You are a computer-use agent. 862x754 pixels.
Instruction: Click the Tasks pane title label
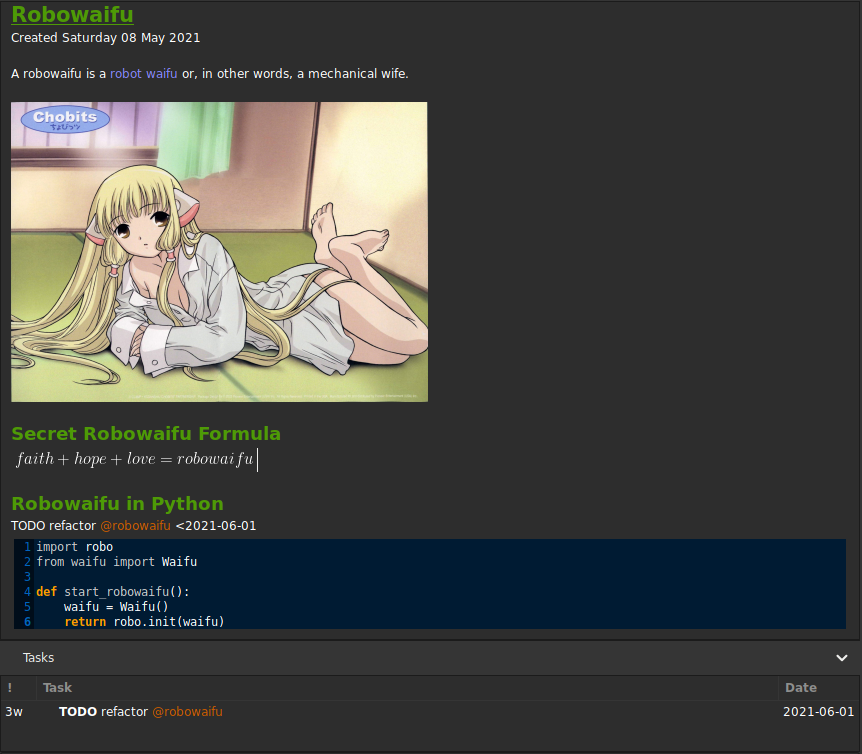pyautogui.click(x=38, y=658)
